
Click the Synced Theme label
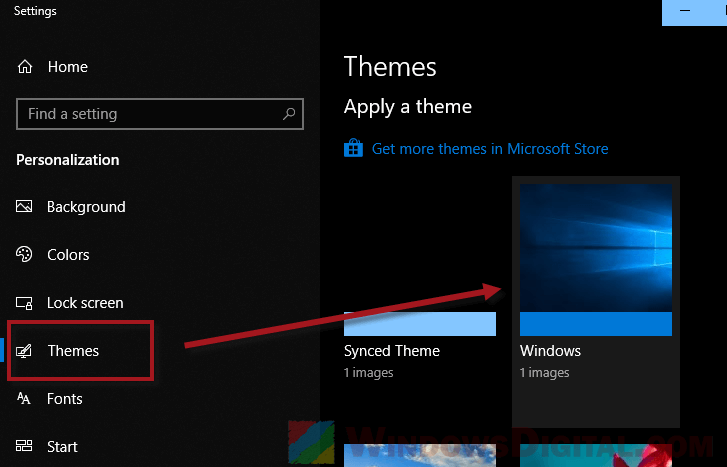point(392,351)
